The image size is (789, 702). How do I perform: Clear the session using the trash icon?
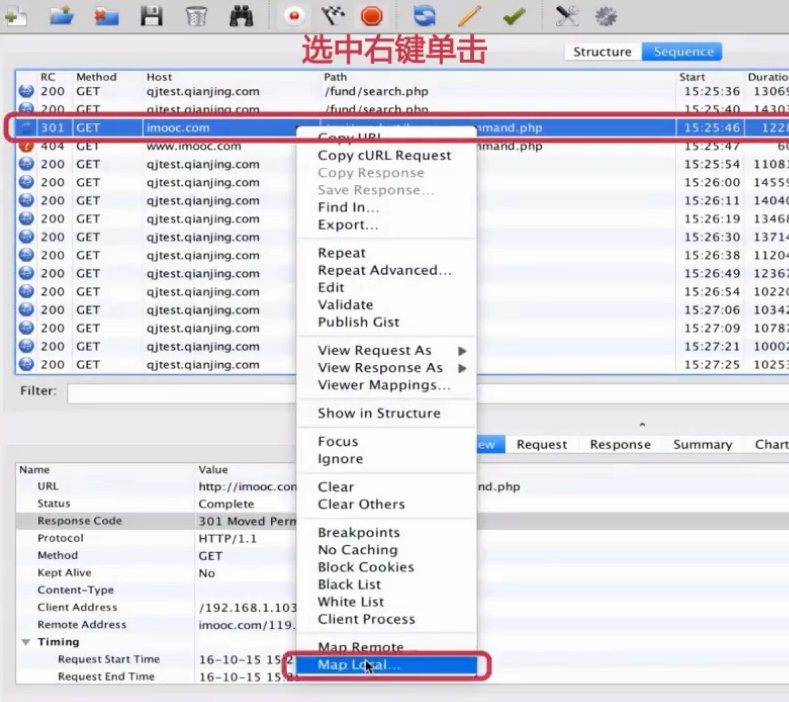click(x=196, y=17)
